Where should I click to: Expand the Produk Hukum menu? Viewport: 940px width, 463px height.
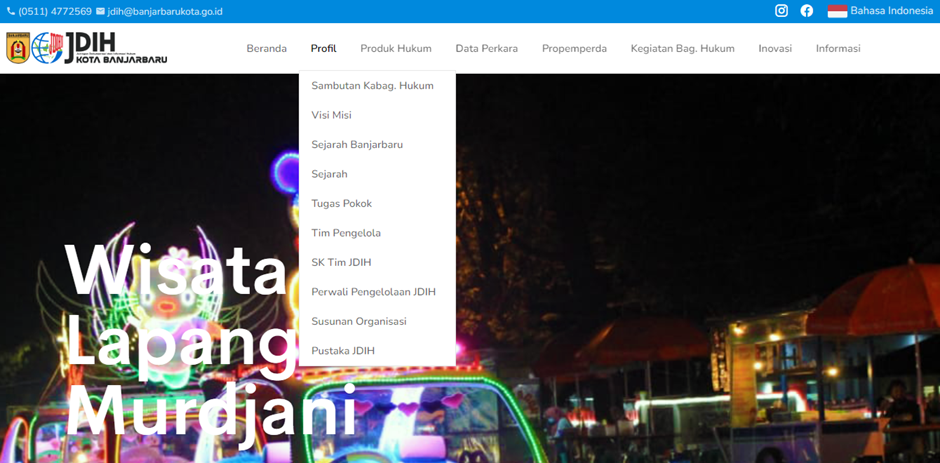[x=396, y=48]
